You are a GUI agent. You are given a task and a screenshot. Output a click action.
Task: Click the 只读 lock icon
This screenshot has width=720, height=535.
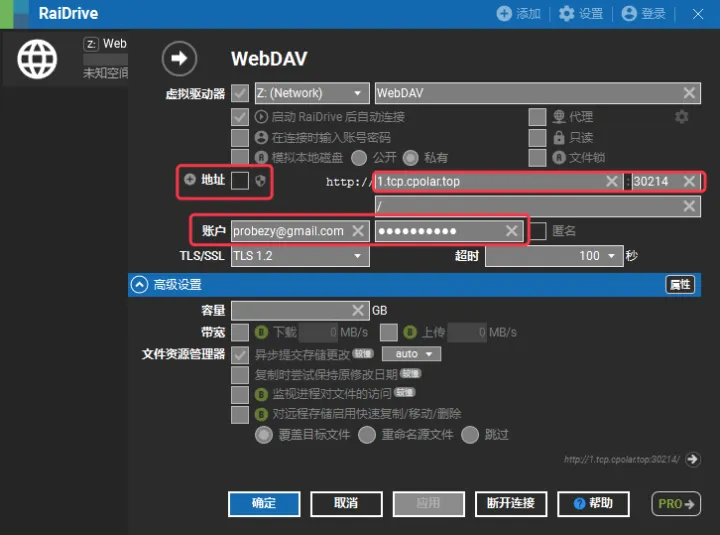(x=558, y=137)
